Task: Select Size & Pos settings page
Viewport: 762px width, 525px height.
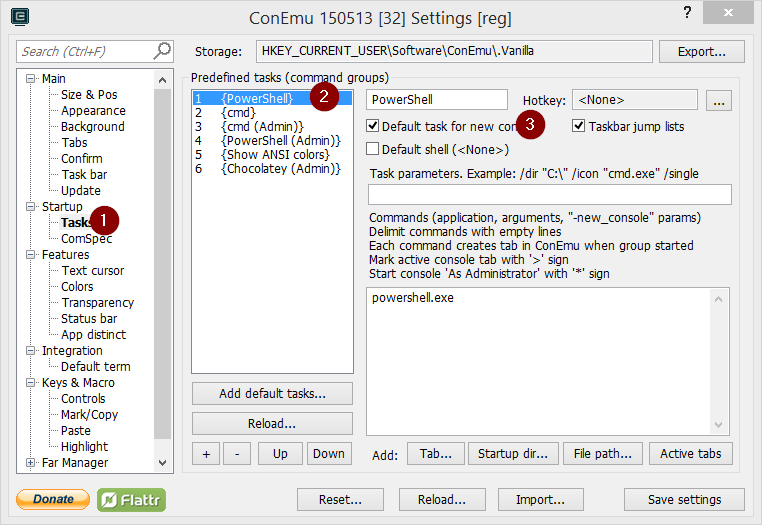Action: point(89,94)
